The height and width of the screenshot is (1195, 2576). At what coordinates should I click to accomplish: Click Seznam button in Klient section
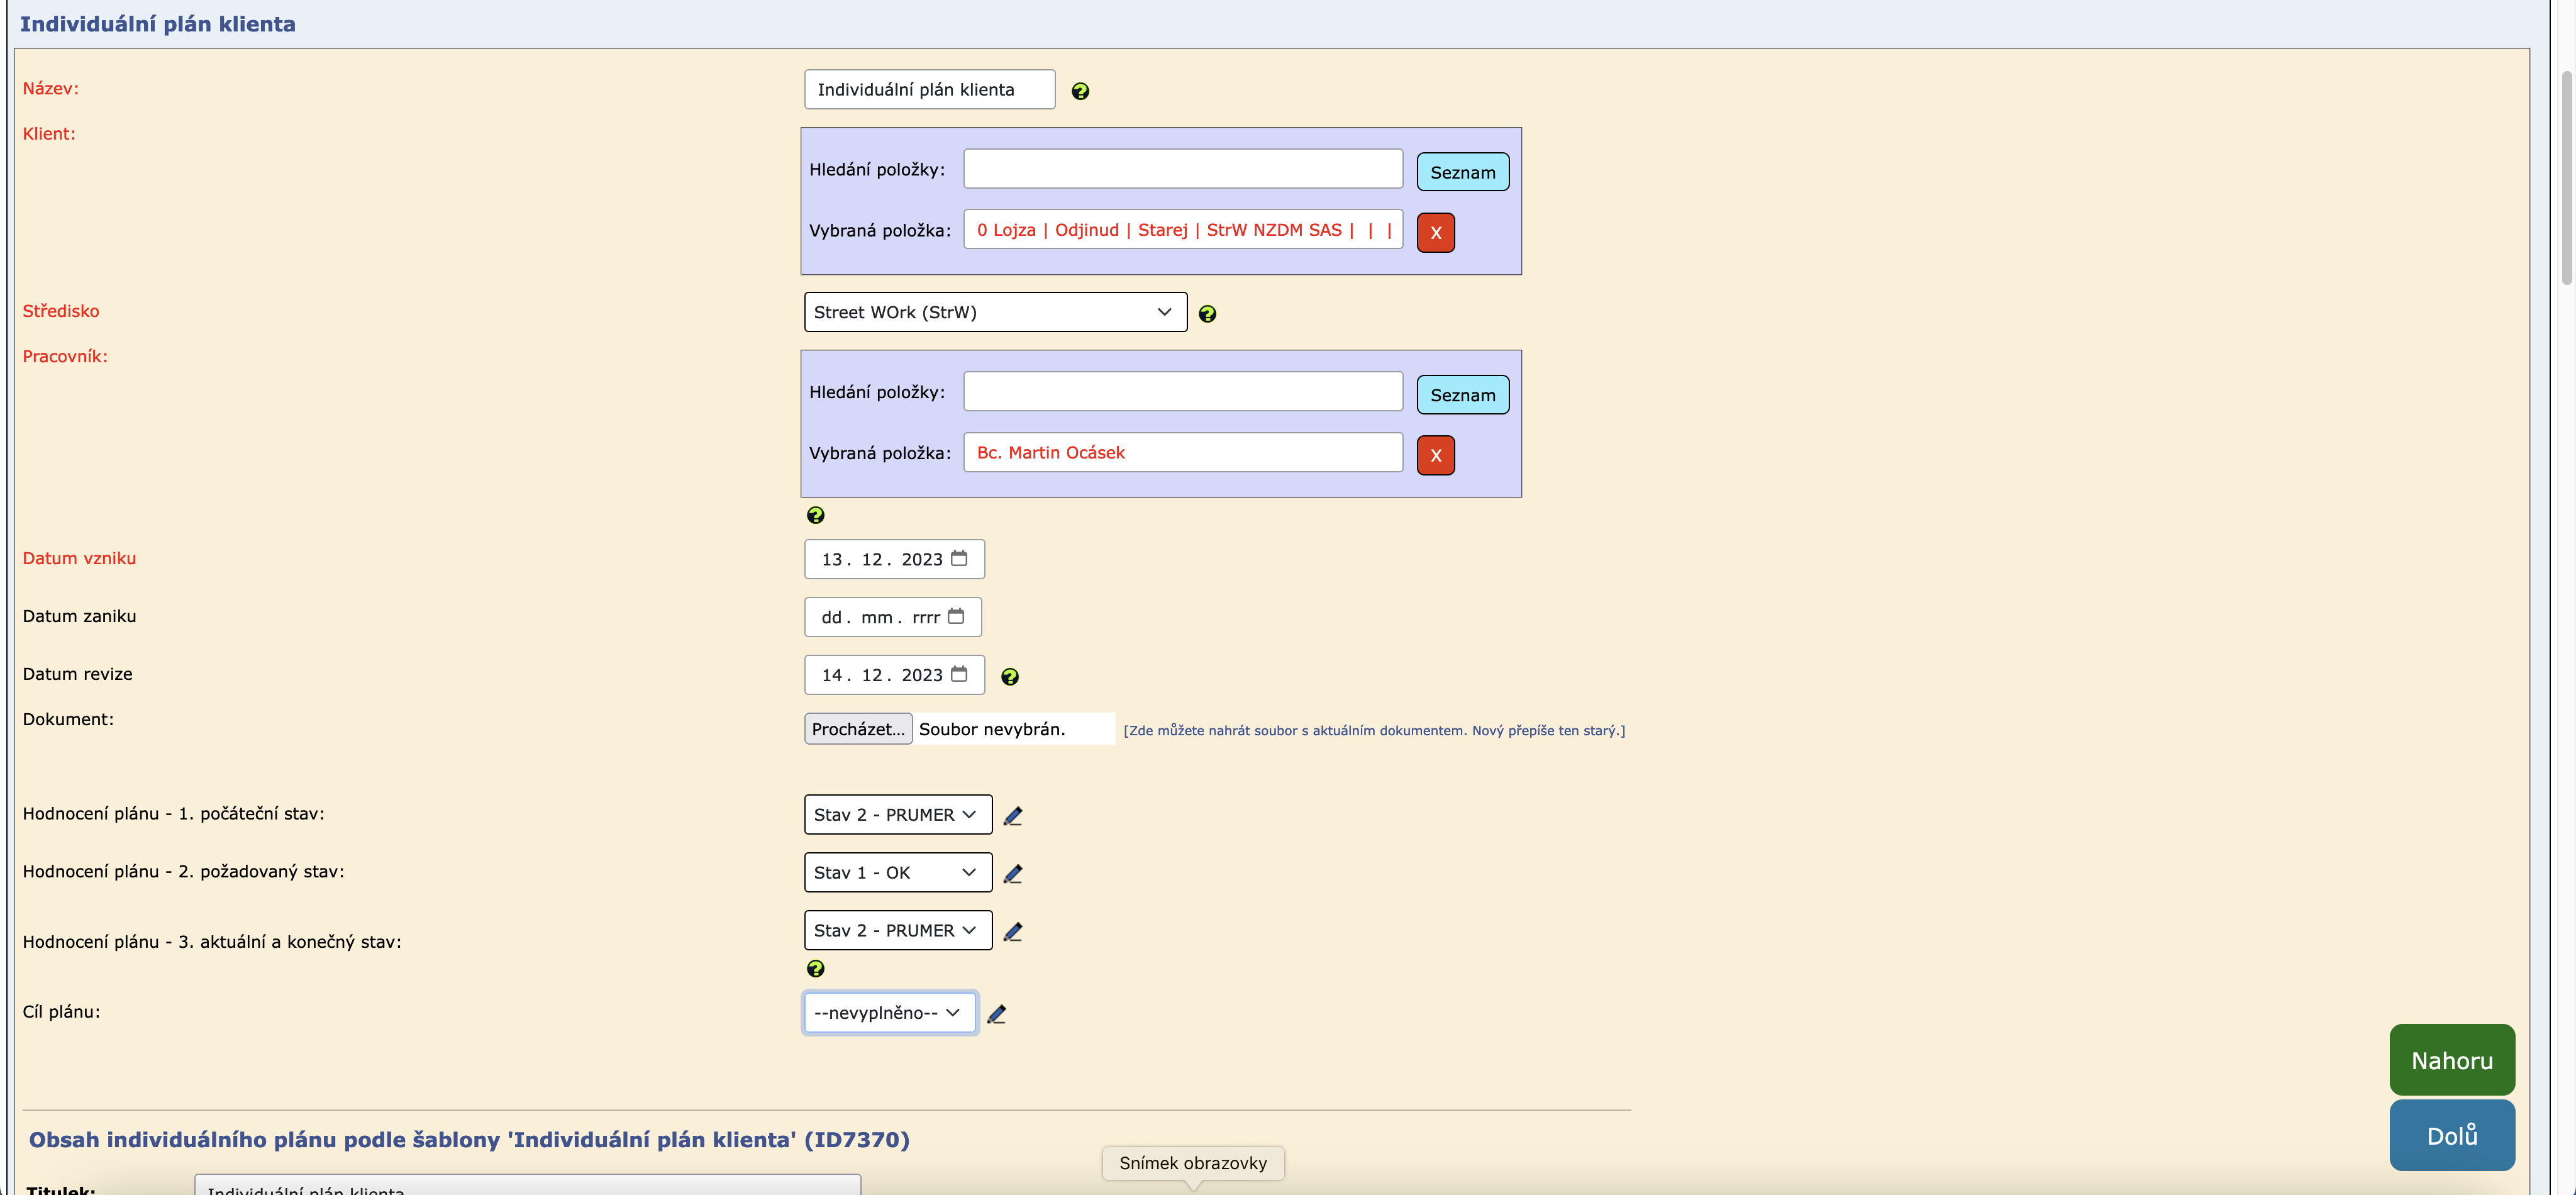(1462, 172)
